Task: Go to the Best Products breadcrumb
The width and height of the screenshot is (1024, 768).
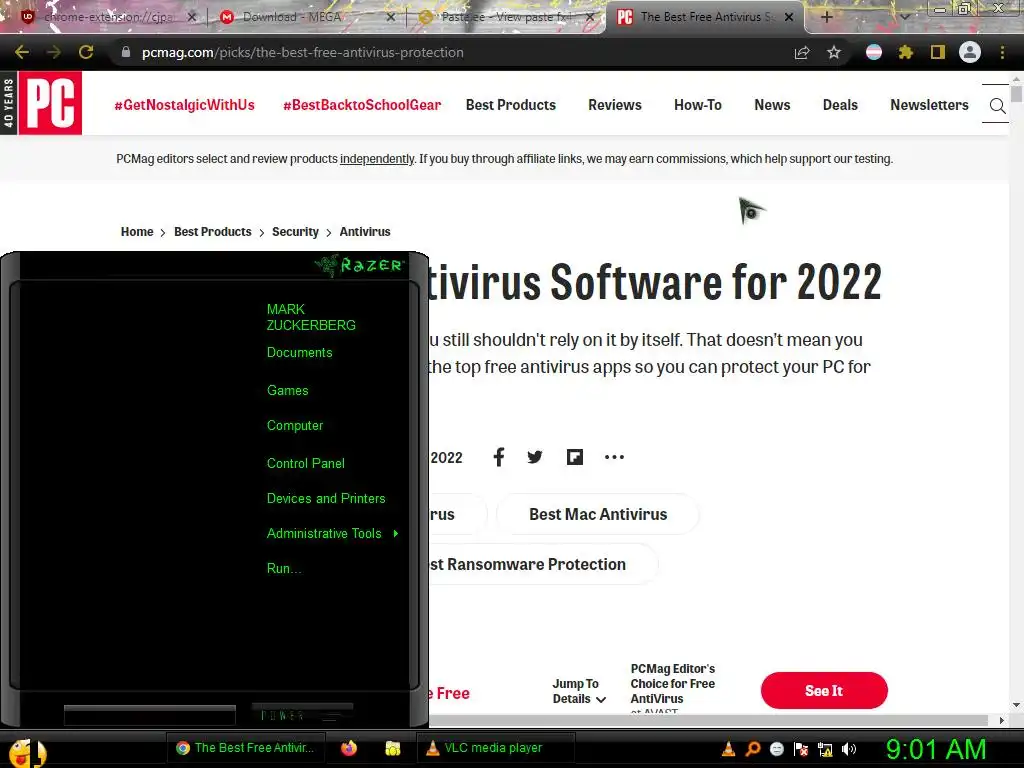Action: (212, 232)
